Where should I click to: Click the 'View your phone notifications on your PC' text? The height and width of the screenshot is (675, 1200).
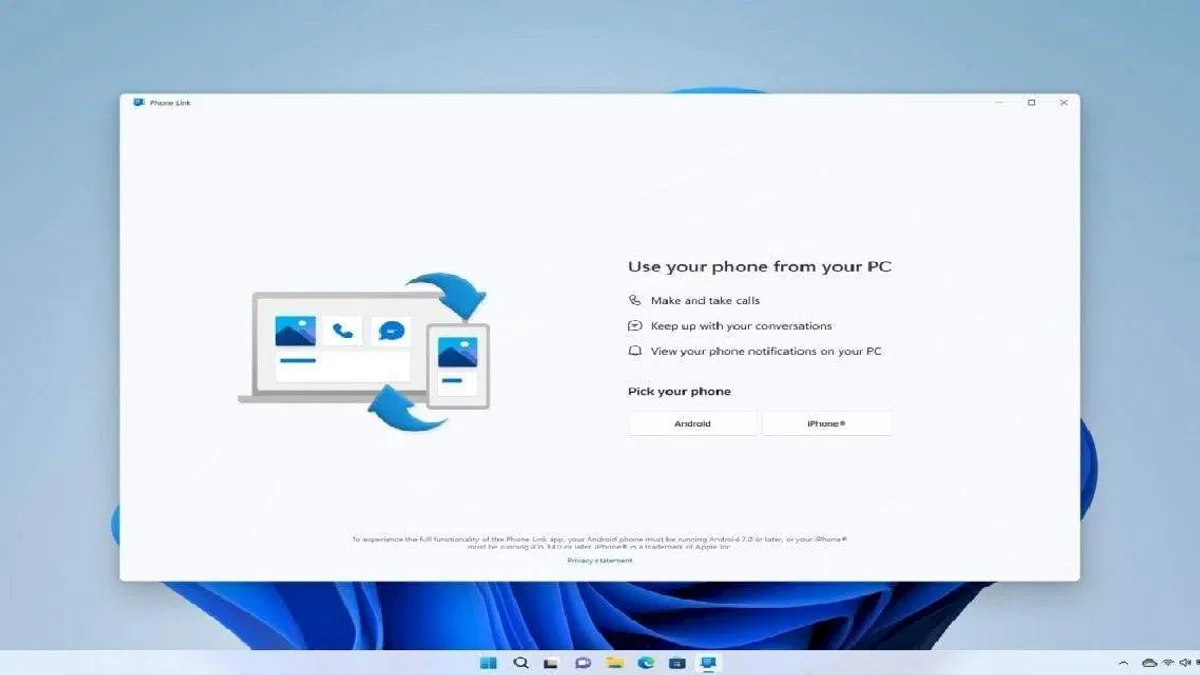(766, 351)
